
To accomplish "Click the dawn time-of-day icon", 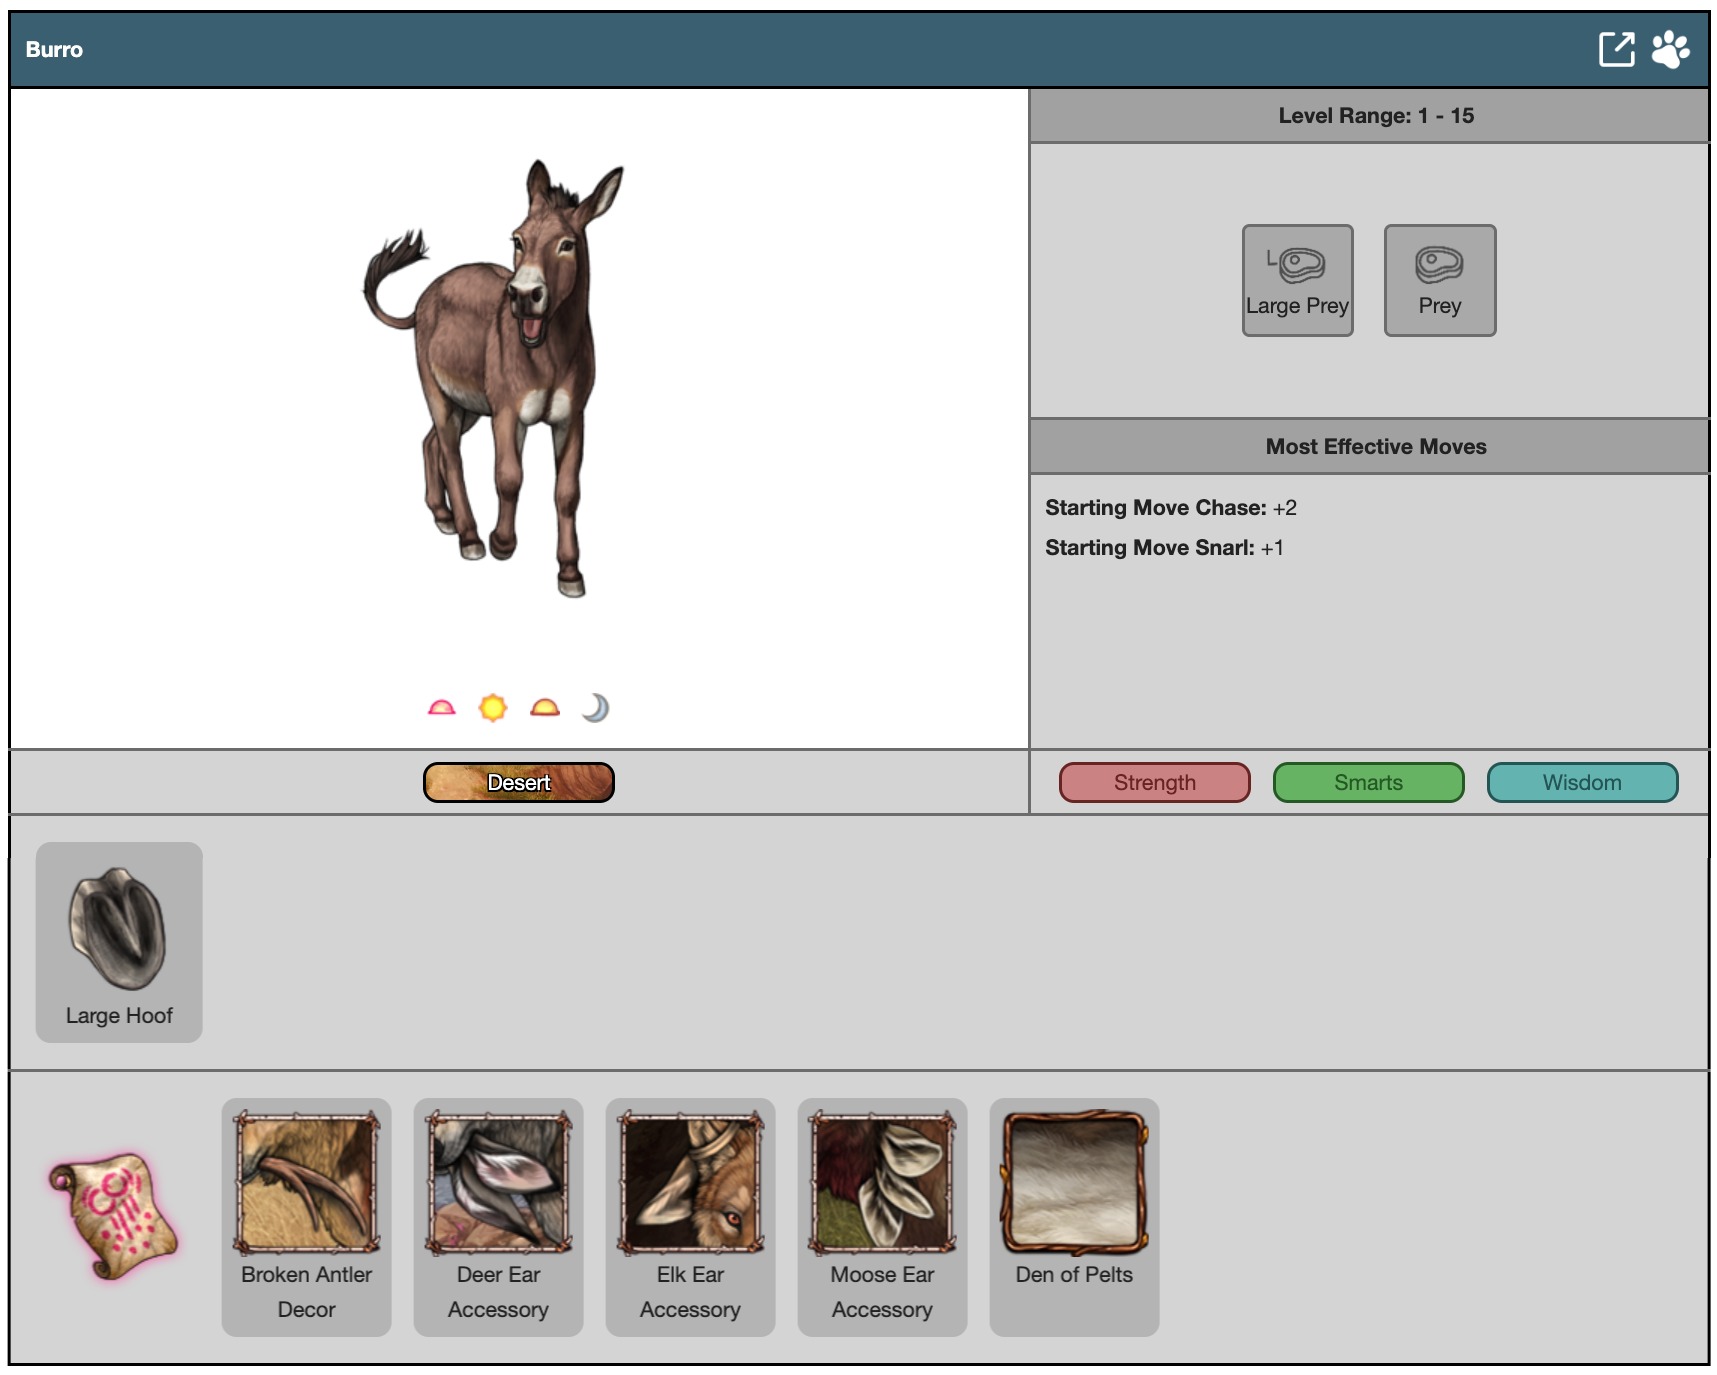I will (441, 708).
